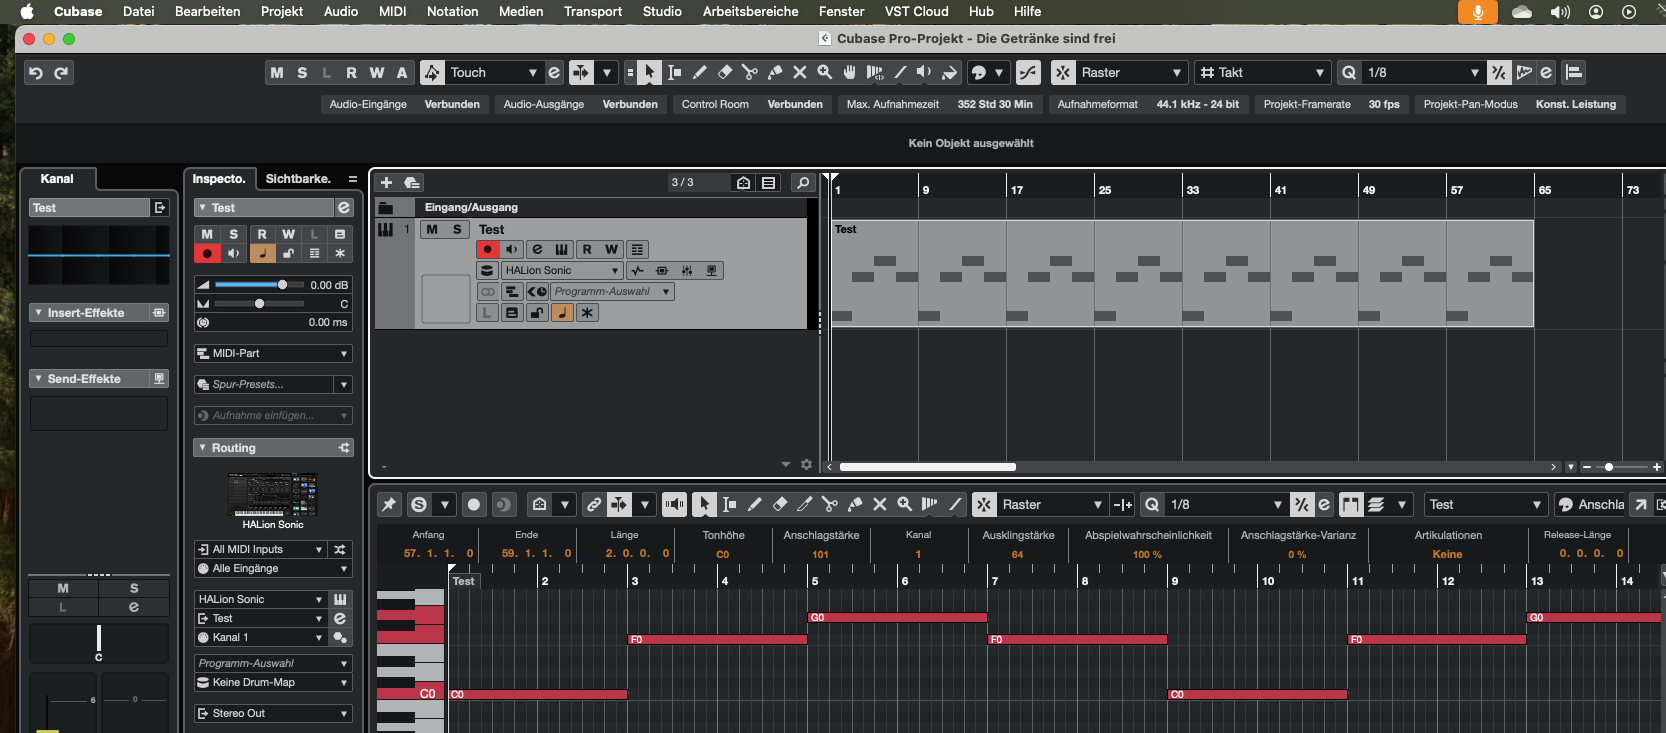
Task: Open the Grid Type icon next to Takt
Action: [1208, 72]
